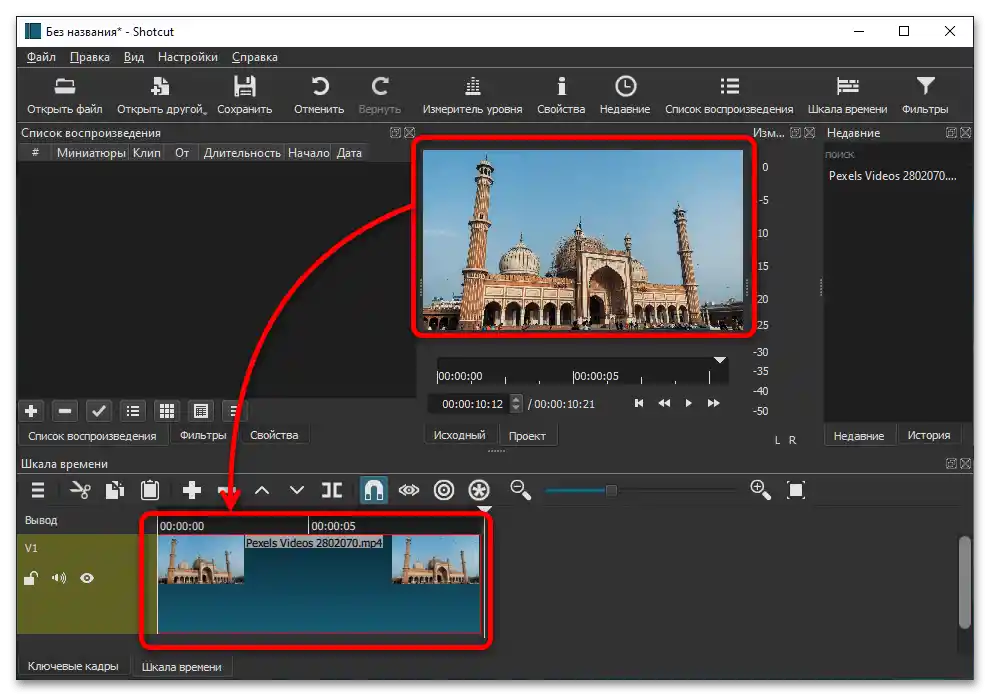The image size is (990, 696).
Task: Click Открыть другой in the toolbar
Action: (x=162, y=95)
